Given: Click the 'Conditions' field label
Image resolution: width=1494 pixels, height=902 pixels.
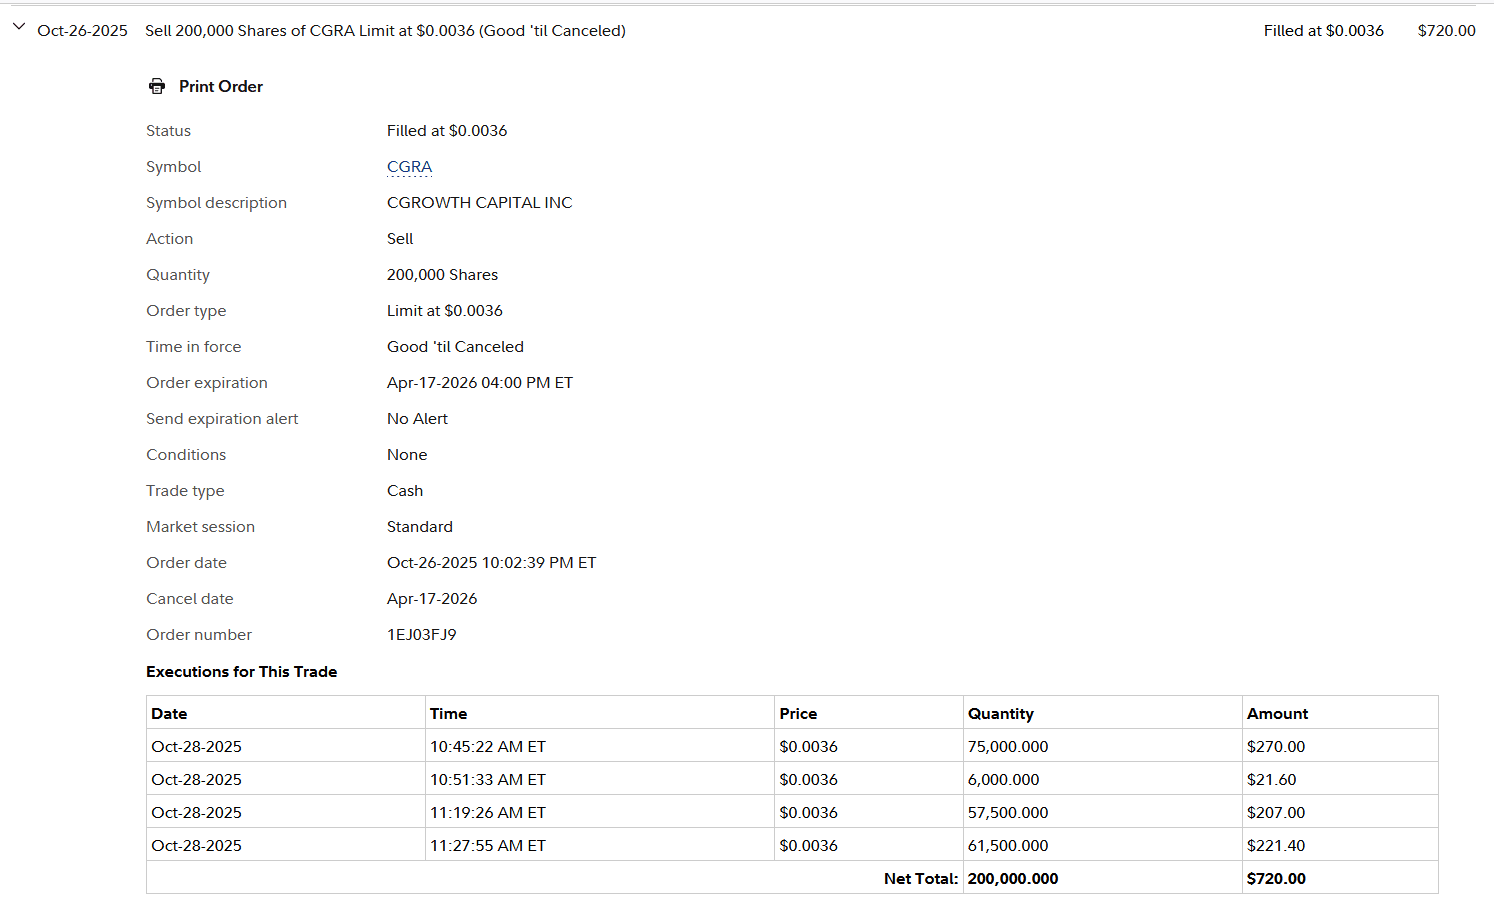Looking at the screenshot, I should (x=186, y=455).
